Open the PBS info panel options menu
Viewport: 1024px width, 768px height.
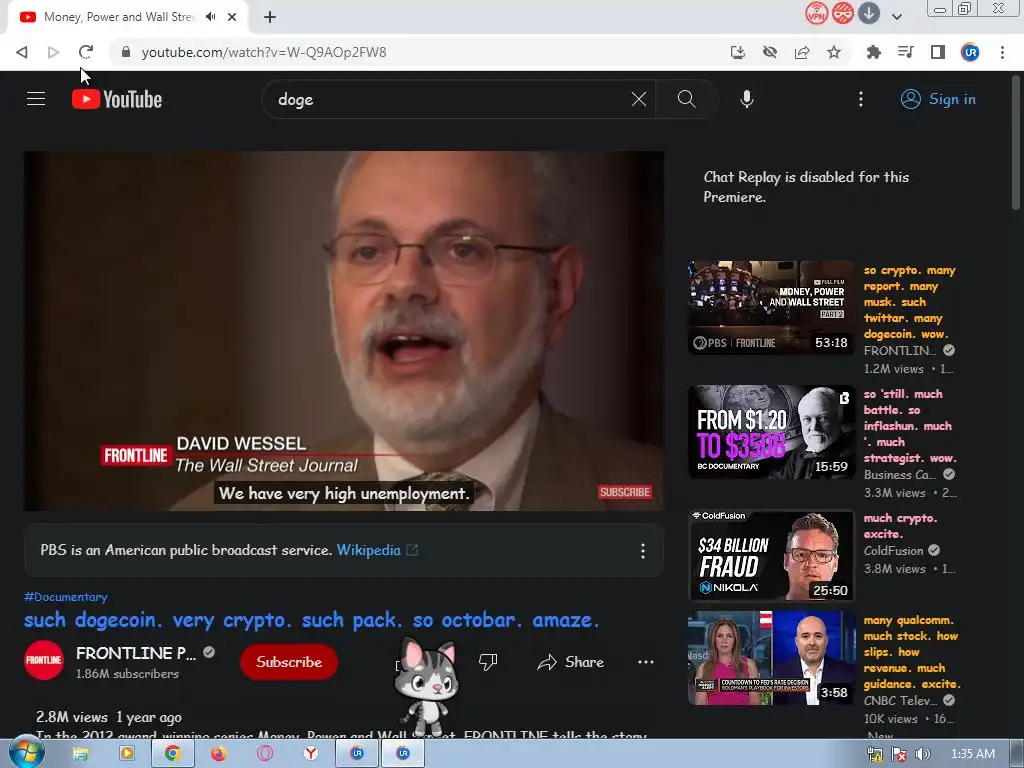[643, 551]
